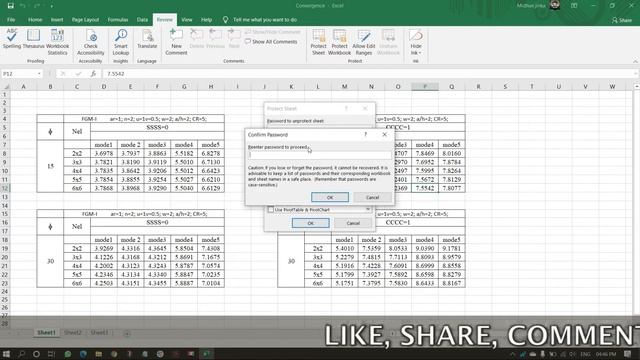Switch to the Formulas tab
Screen dimensions: 640x360
118,20
